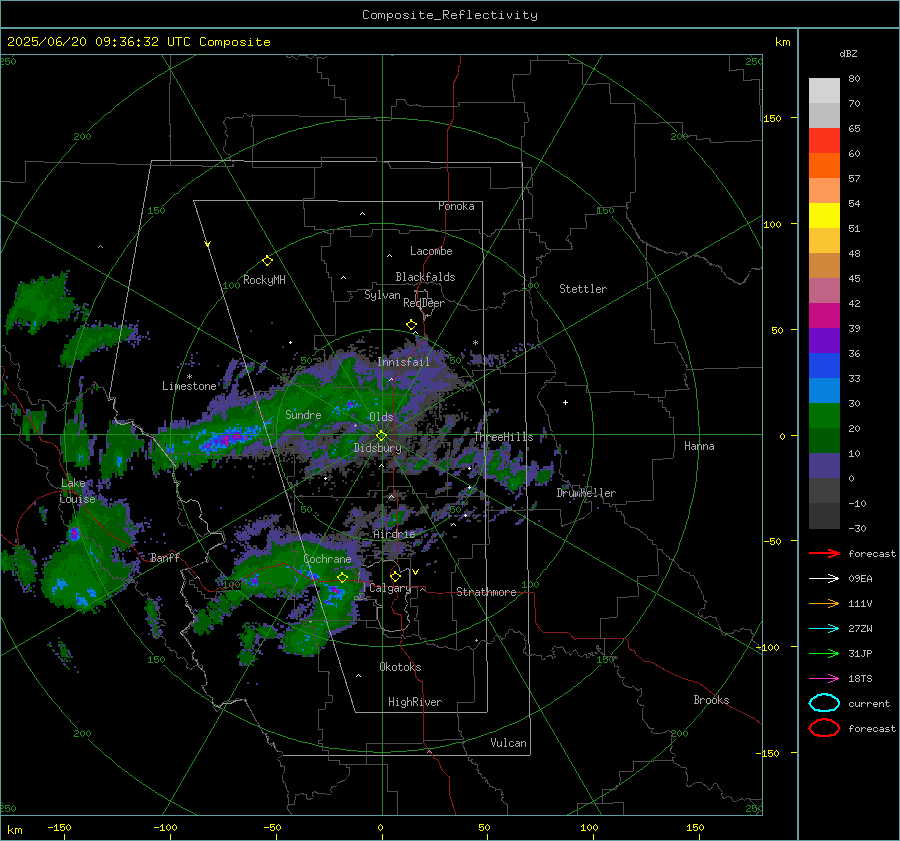
Task: Click the Composite_Reflectivity title text
Action: click(450, 15)
